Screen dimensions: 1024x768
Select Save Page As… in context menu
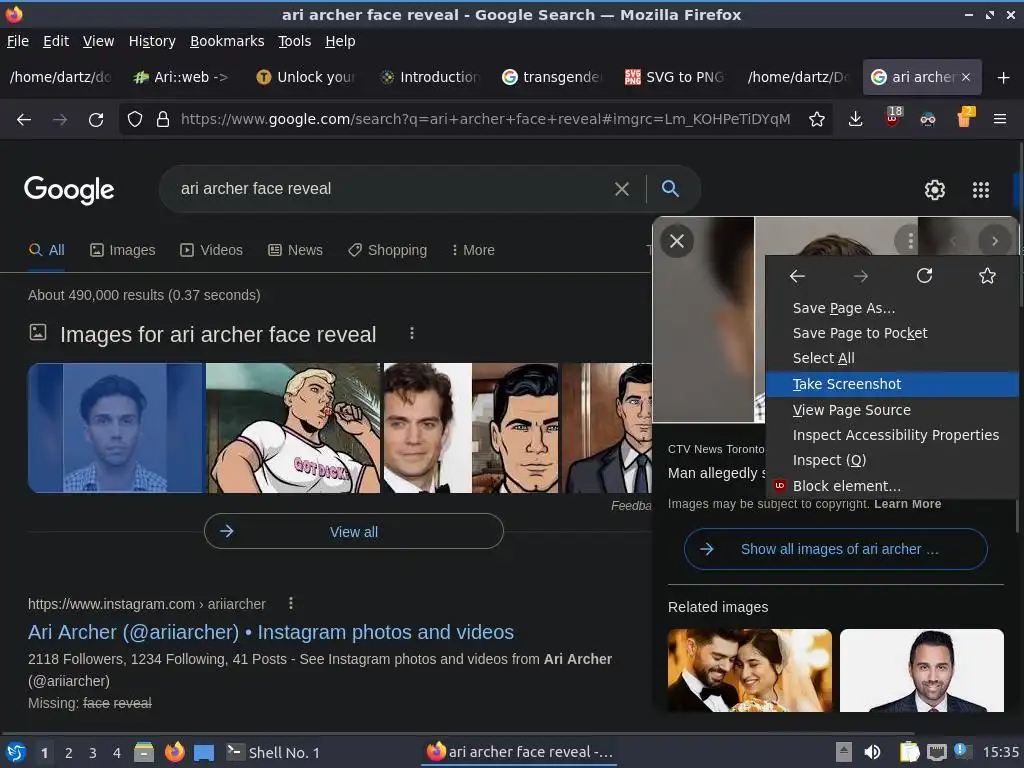(891, 308)
